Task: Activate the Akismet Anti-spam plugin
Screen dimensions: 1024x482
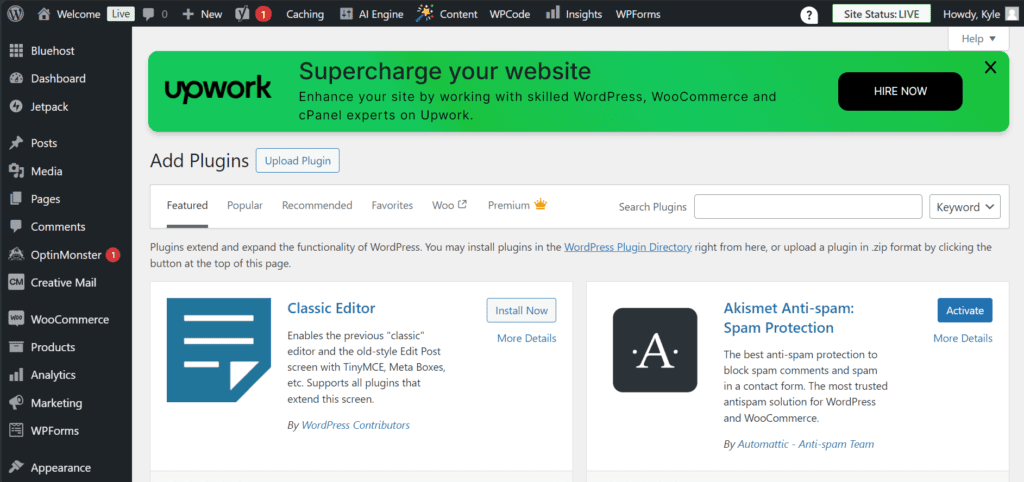Action: pos(965,310)
